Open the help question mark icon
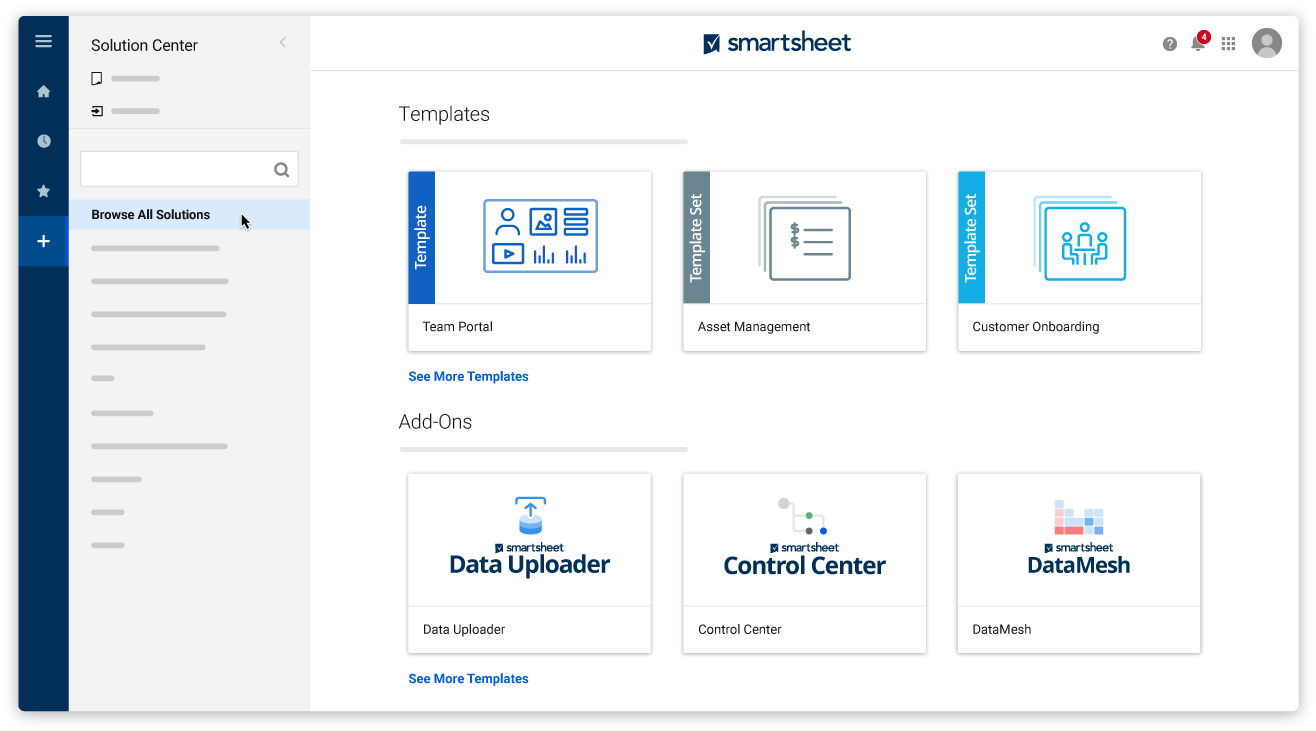Image resolution: width=1316 pixels, height=731 pixels. click(x=1170, y=44)
